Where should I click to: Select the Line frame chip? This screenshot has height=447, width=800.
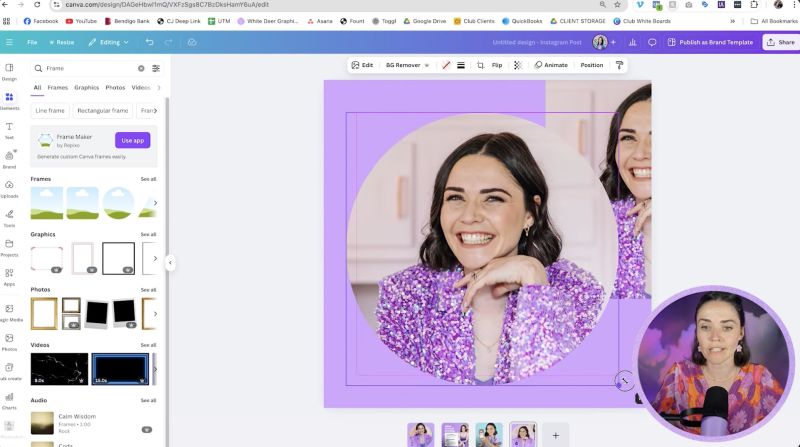[x=50, y=111]
